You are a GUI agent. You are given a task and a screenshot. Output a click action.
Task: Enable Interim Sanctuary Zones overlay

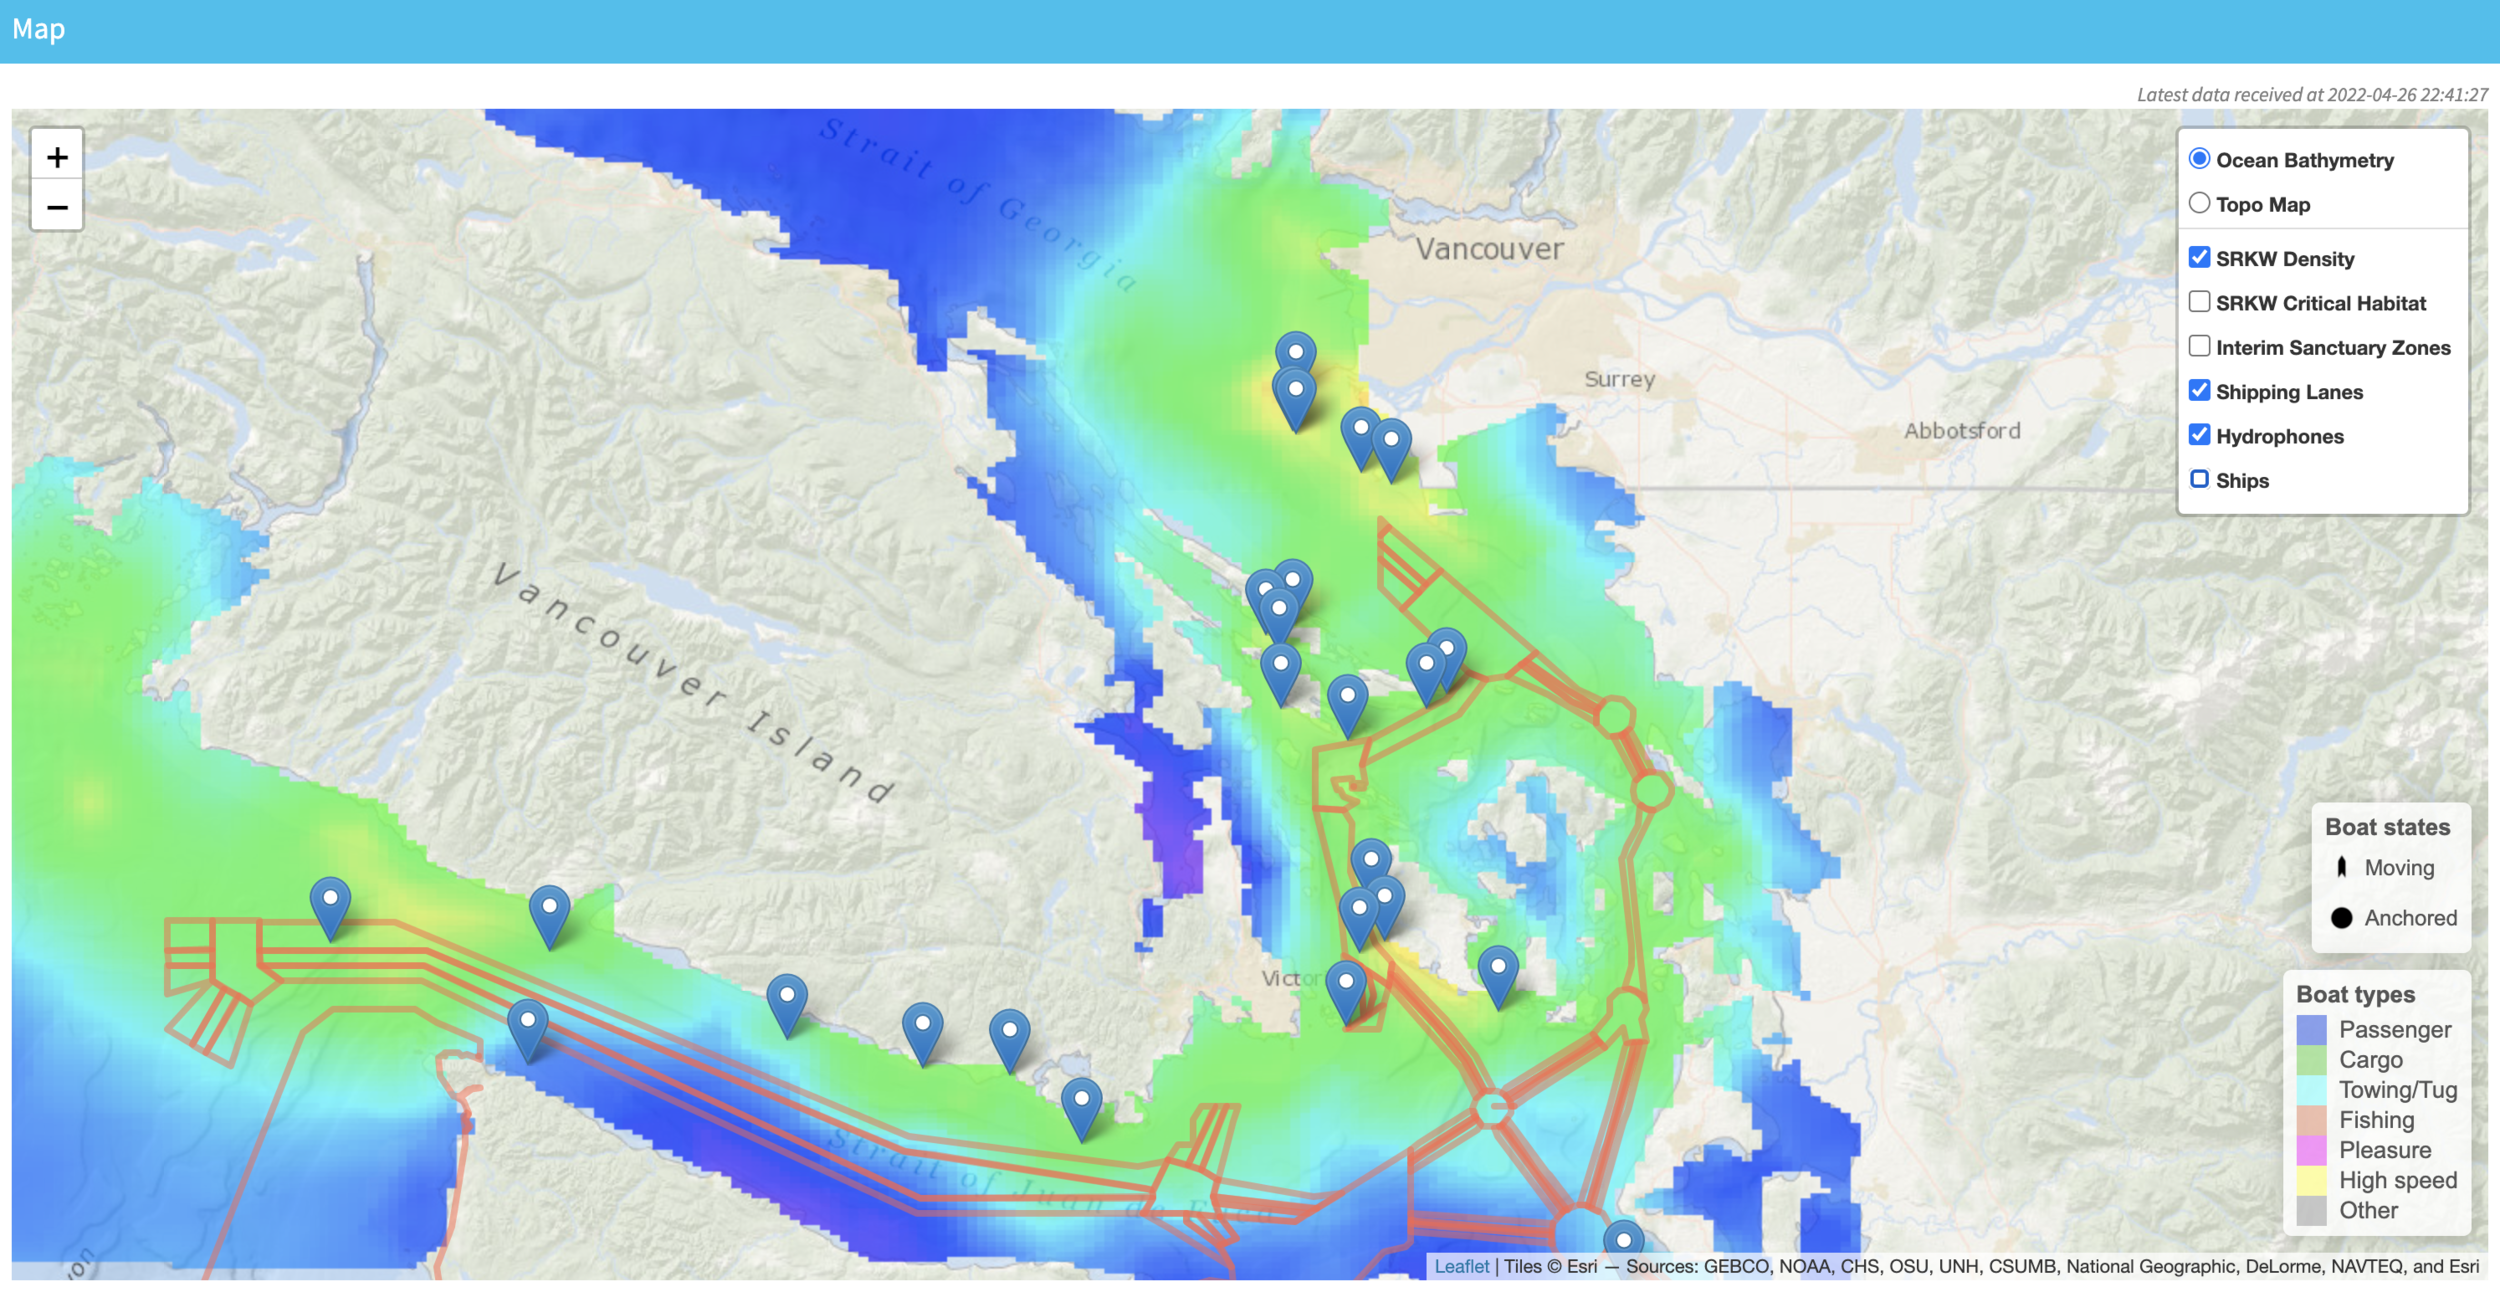(x=2199, y=347)
